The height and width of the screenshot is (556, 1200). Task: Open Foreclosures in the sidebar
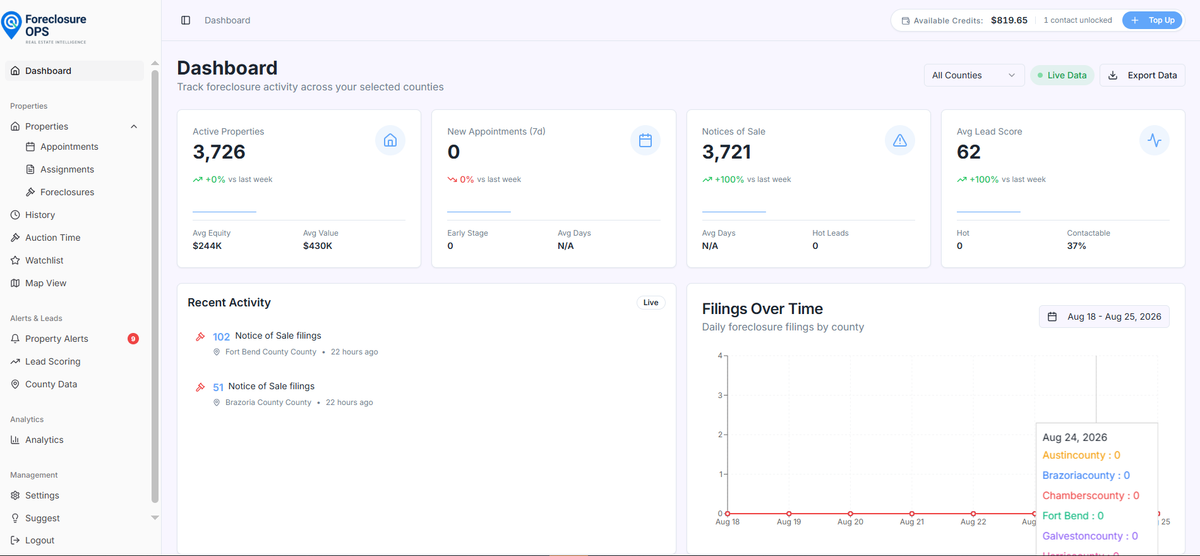point(67,192)
